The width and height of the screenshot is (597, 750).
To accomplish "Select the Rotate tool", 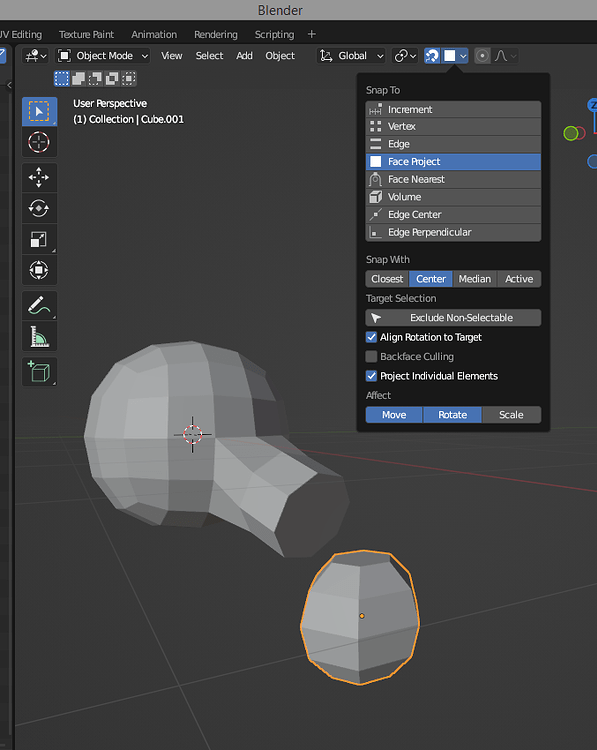I will pos(39,208).
